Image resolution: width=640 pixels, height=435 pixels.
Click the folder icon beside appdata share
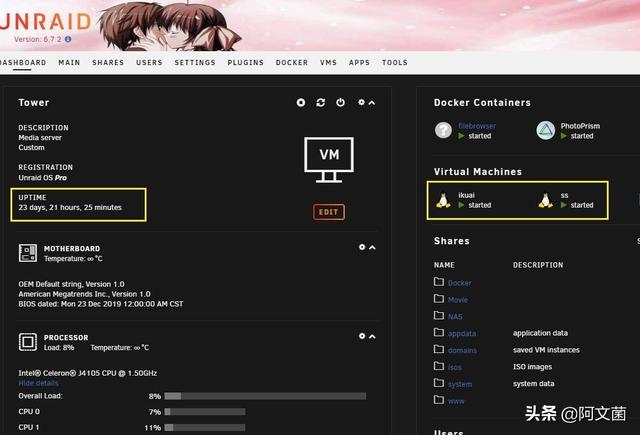click(439, 332)
